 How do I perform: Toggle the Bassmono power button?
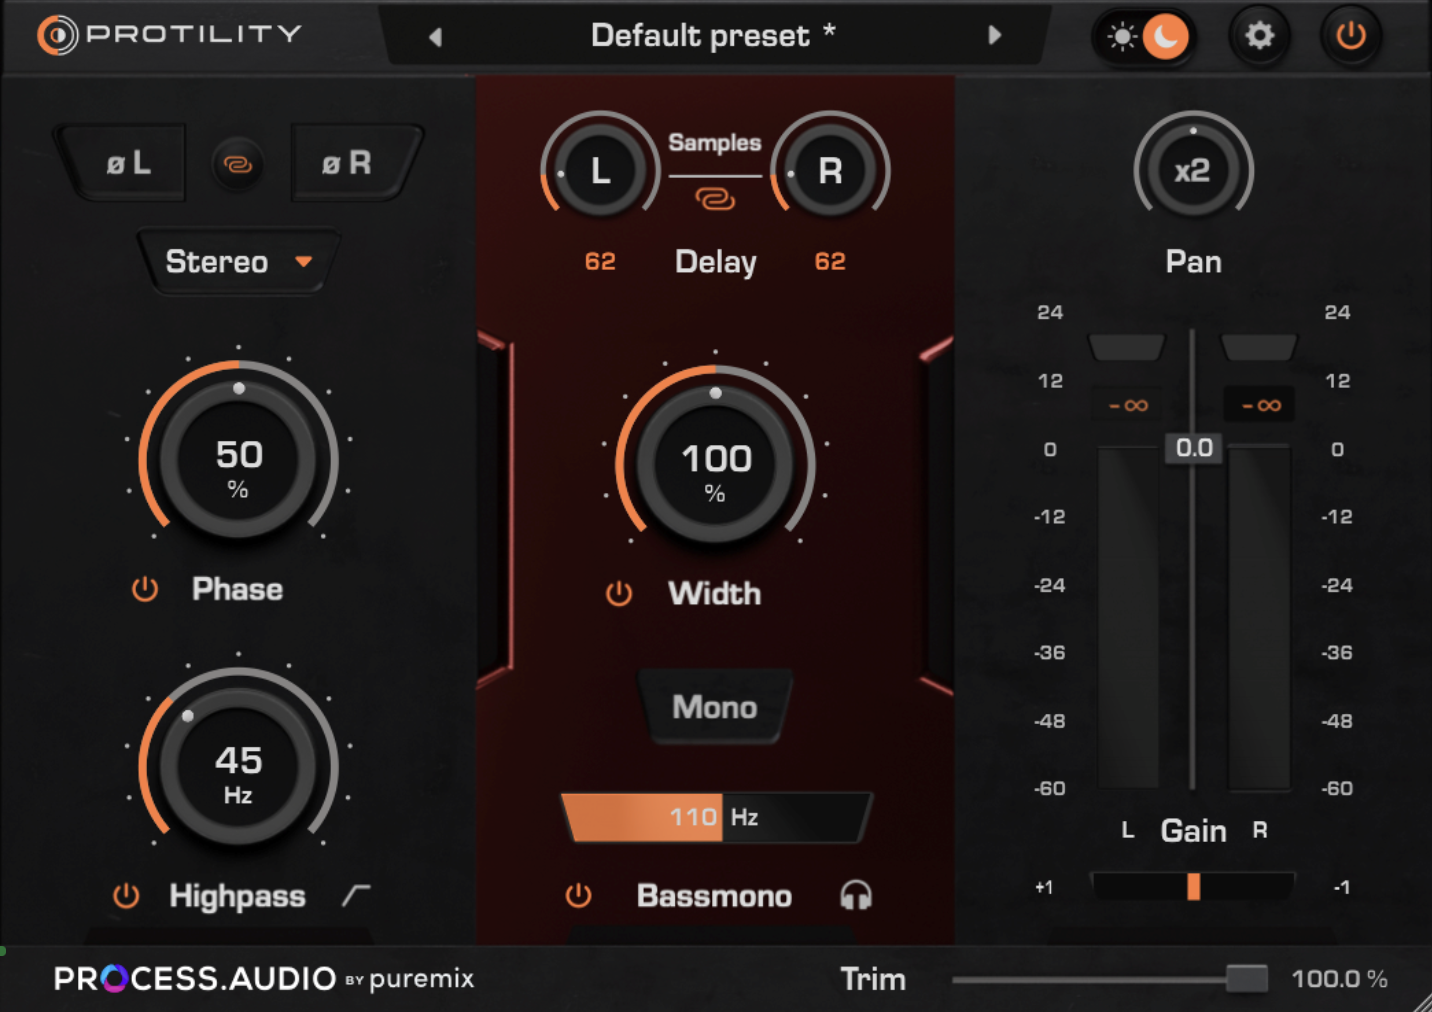[x=578, y=896]
